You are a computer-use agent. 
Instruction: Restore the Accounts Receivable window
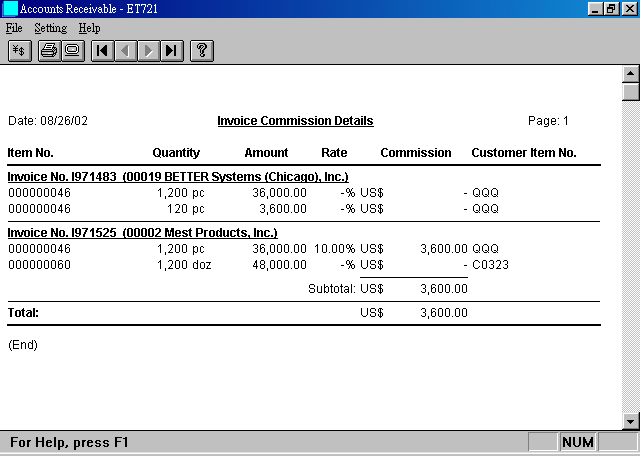click(611, 9)
